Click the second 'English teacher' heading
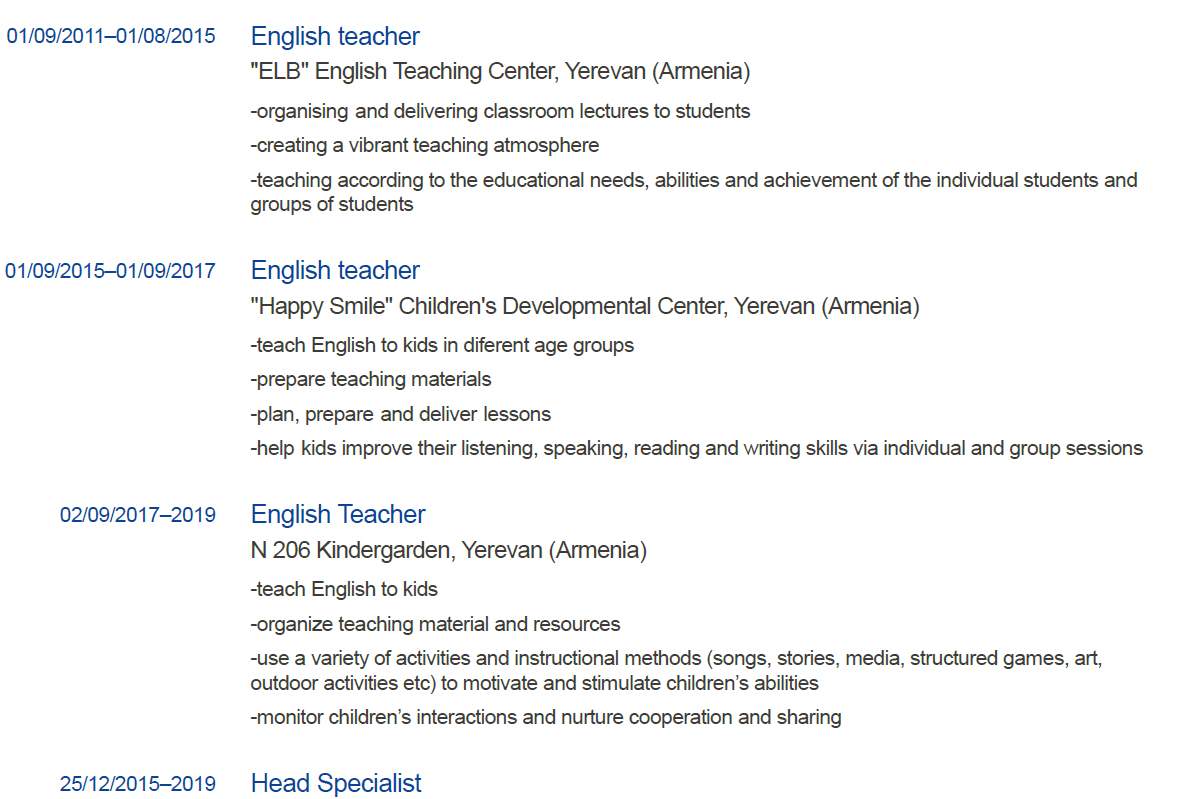Viewport: 1177px width, 799px height. pyautogui.click(x=335, y=270)
